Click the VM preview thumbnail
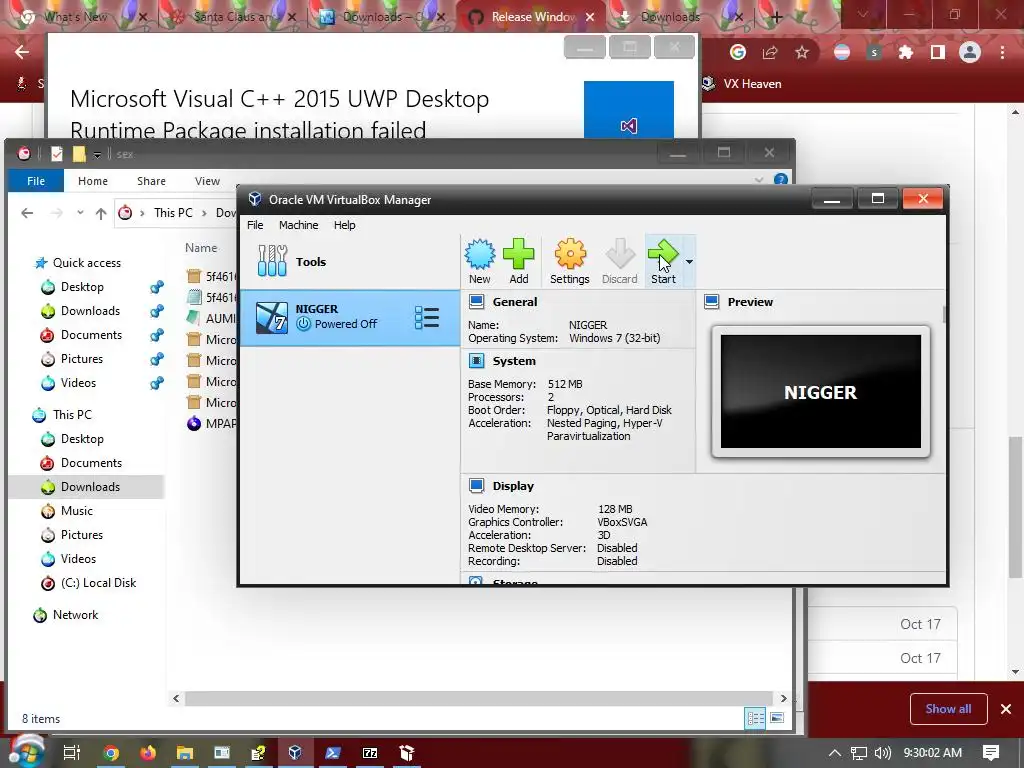The height and width of the screenshot is (768, 1024). pyautogui.click(x=820, y=391)
